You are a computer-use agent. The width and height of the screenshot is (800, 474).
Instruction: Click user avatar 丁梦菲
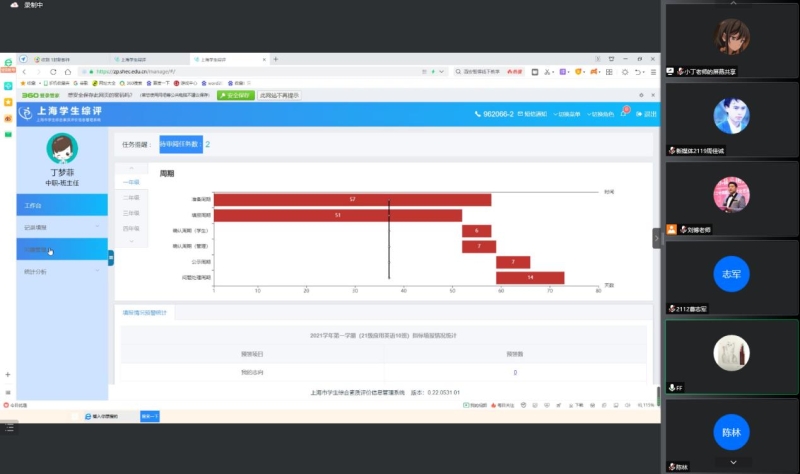click(62, 148)
